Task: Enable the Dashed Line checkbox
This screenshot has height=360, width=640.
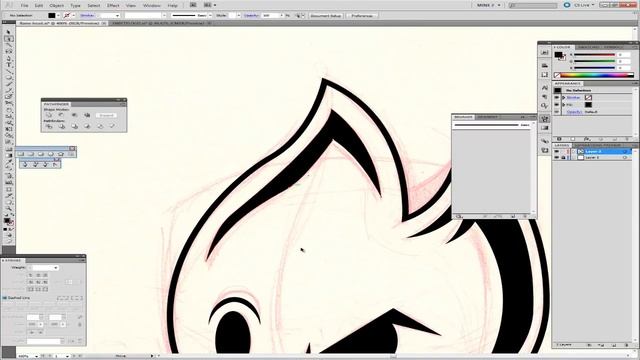Action: pyautogui.click(x=5, y=298)
